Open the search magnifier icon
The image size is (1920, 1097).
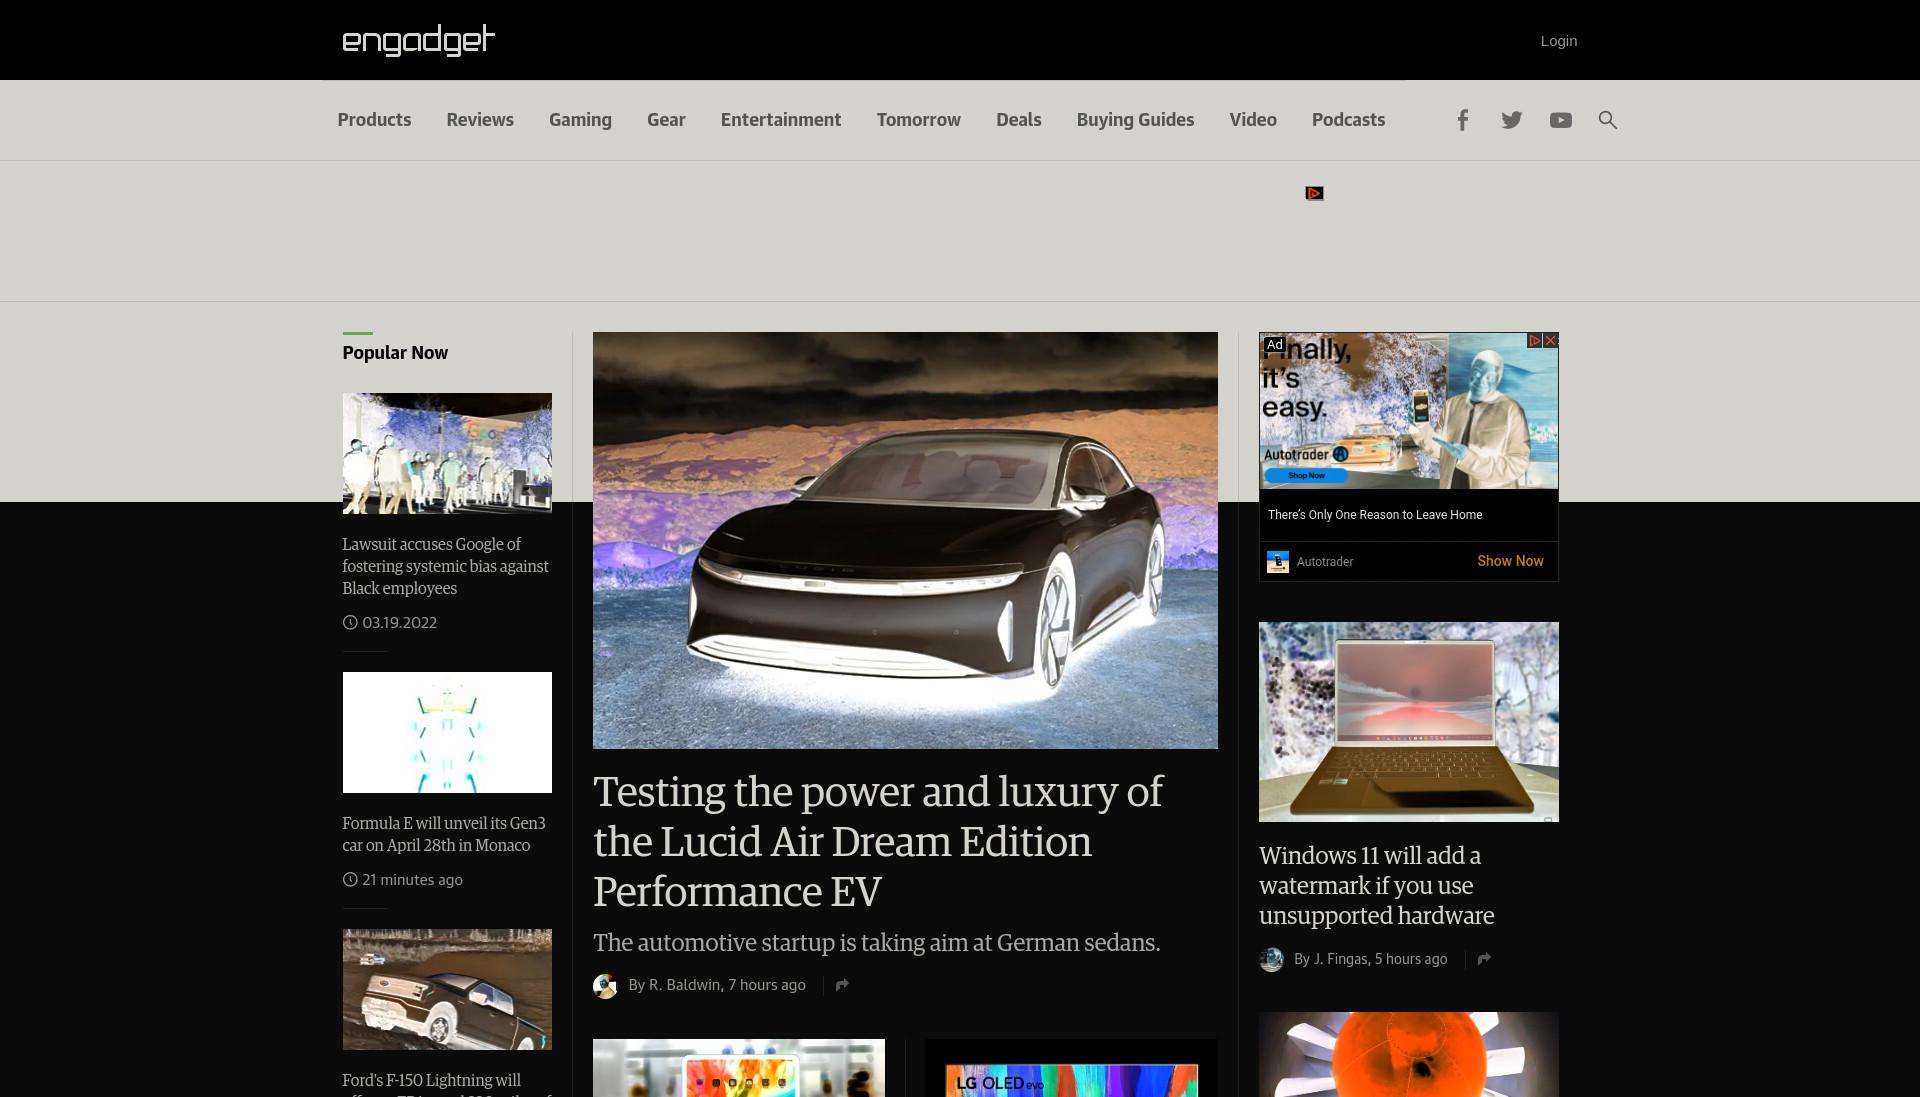click(x=1607, y=120)
